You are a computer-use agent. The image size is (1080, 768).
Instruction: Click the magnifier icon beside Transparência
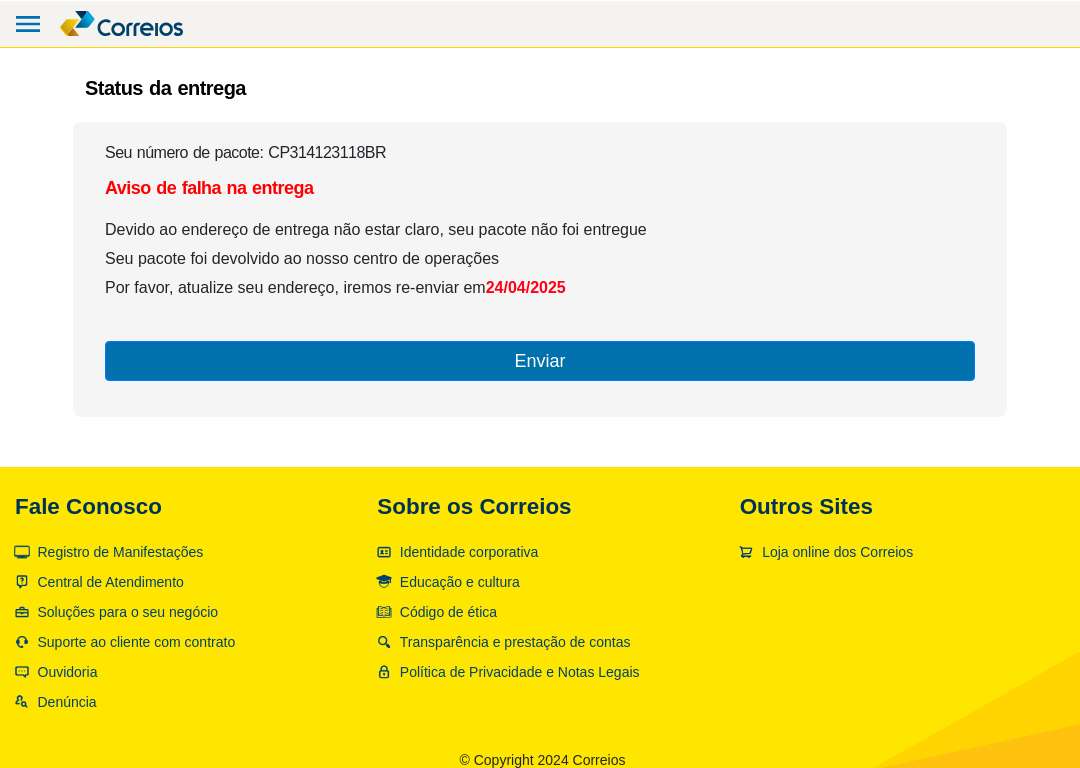(x=384, y=642)
